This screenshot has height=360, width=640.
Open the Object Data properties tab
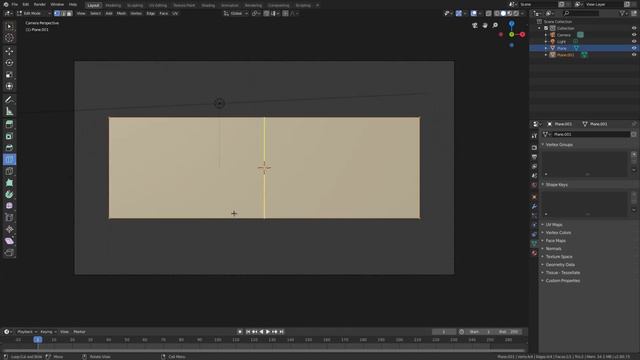pos(534,243)
